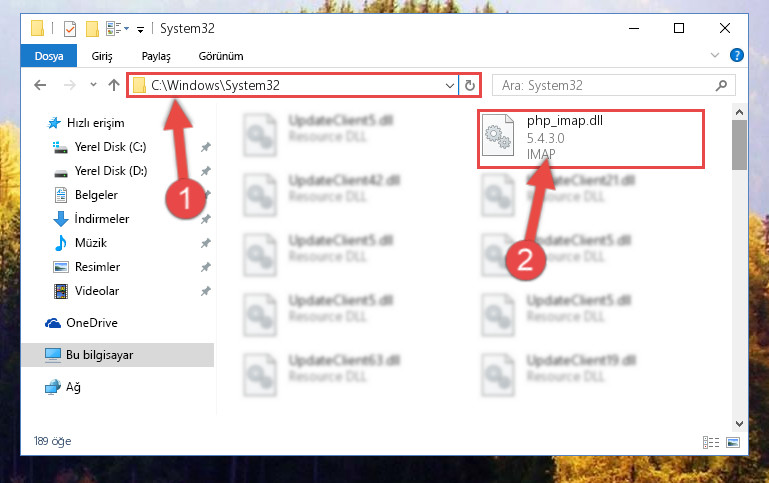
Task: Go back with the left arrow button
Action: coord(40,85)
